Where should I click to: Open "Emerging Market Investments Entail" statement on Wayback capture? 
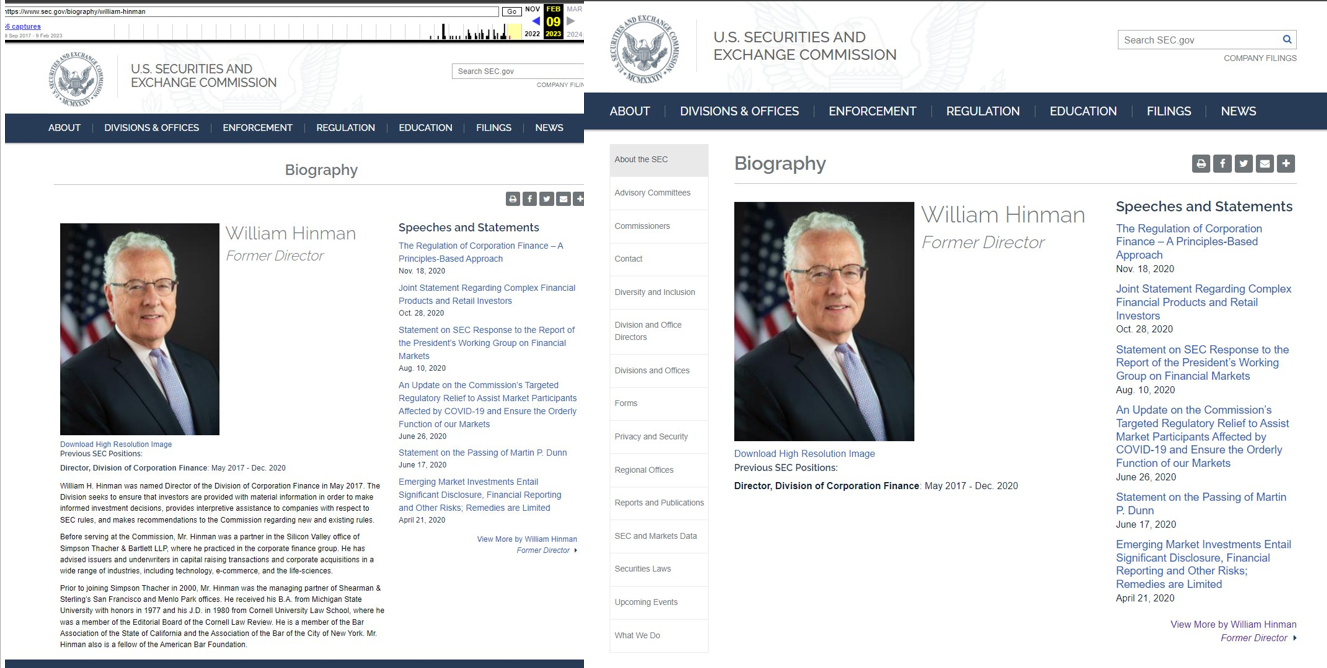(480, 495)
